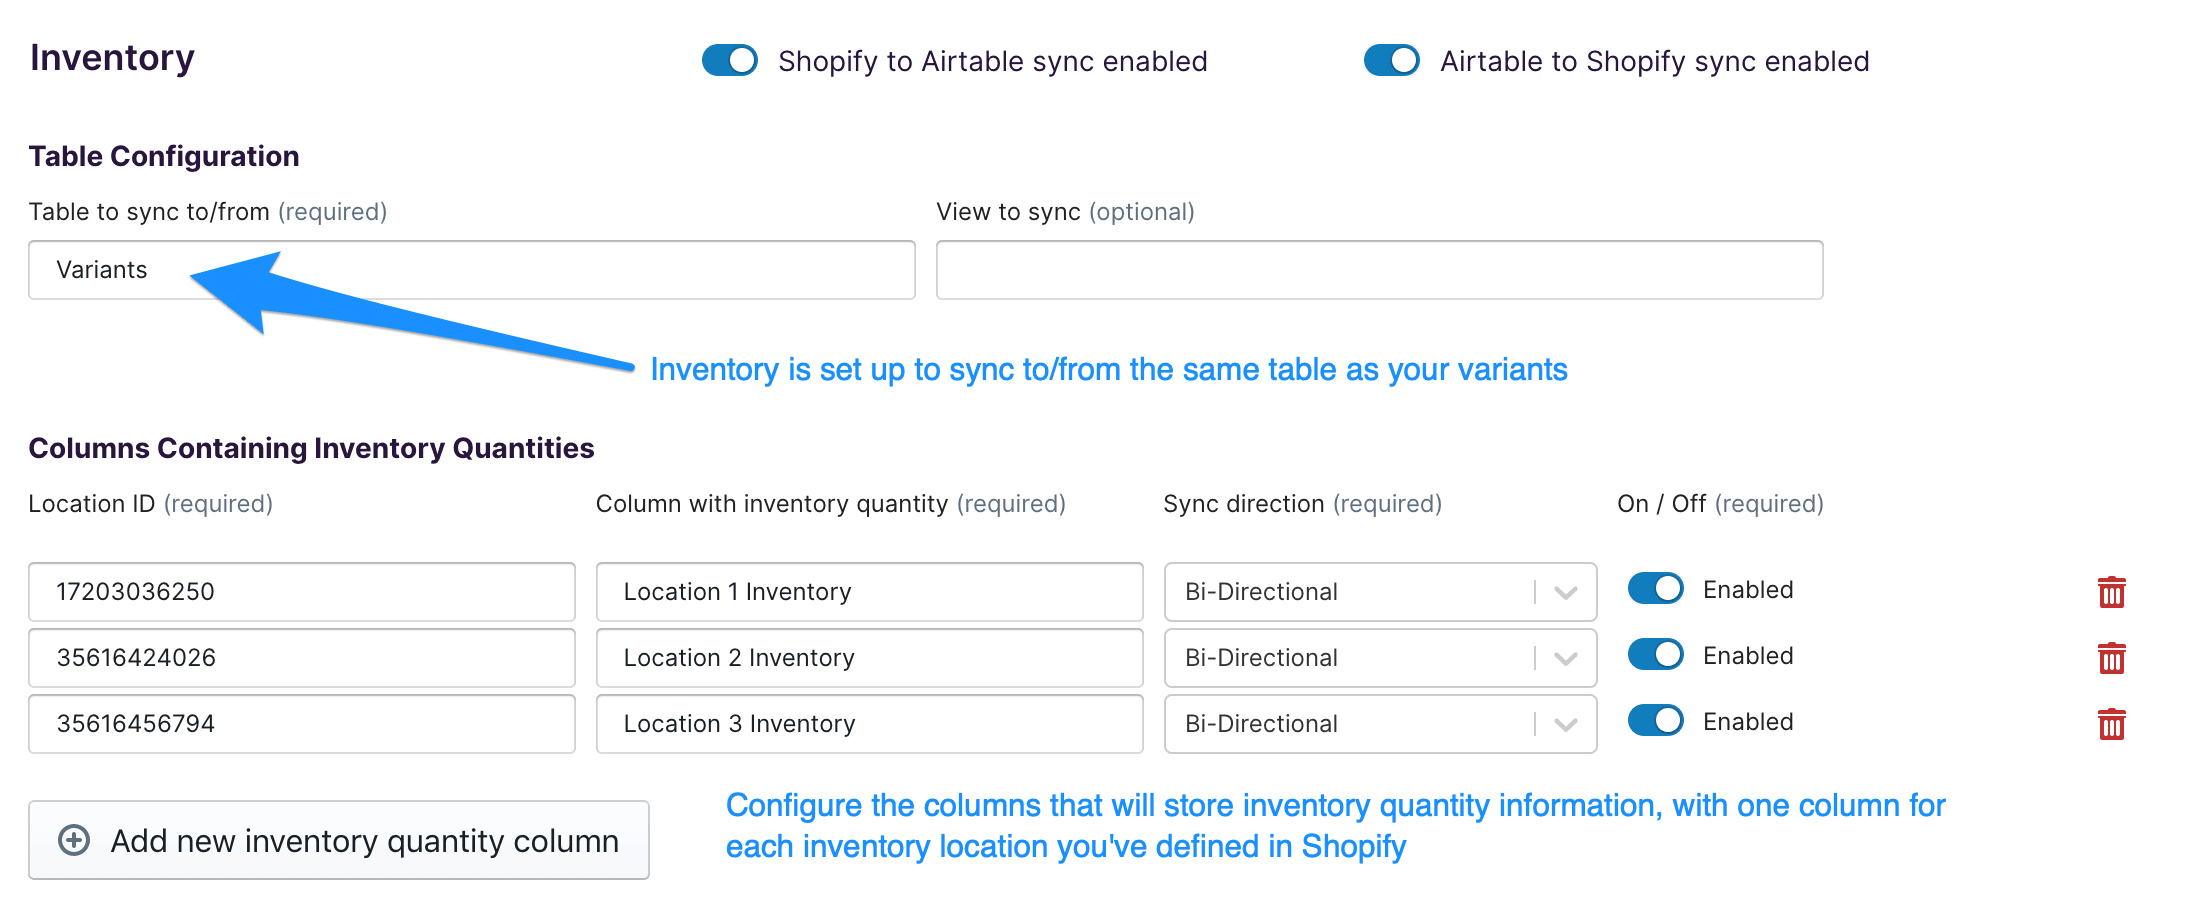Viewport: 2188px width, 916px height.
Task: Edit Location ID 17203036250 field
Action: point(301,592)
